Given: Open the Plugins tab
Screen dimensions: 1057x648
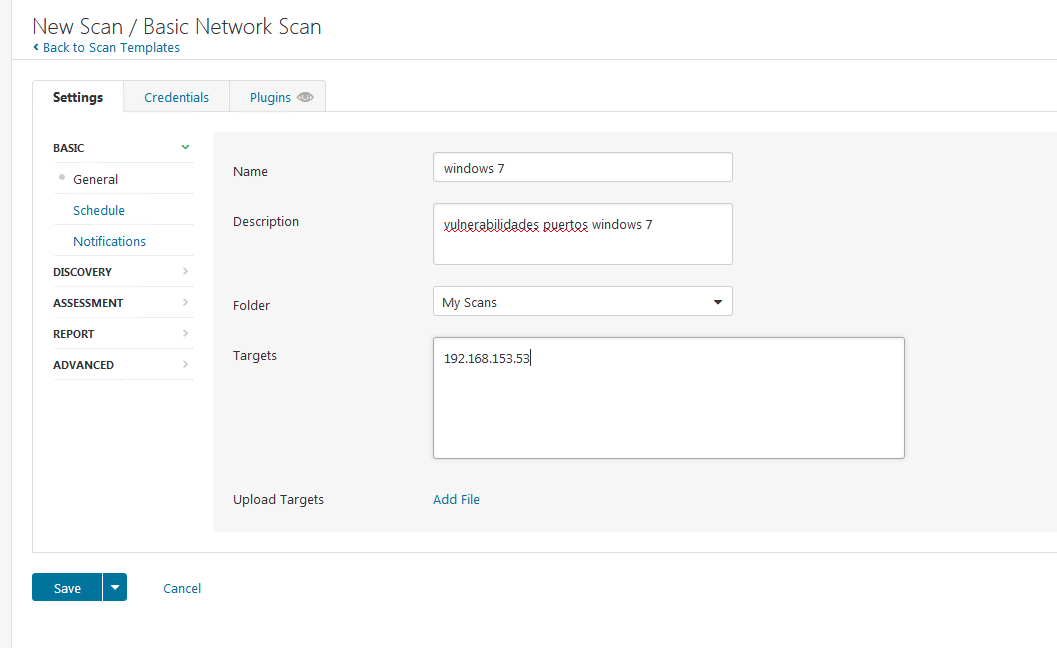Looking at the screenshot, I should pos(270,97).
